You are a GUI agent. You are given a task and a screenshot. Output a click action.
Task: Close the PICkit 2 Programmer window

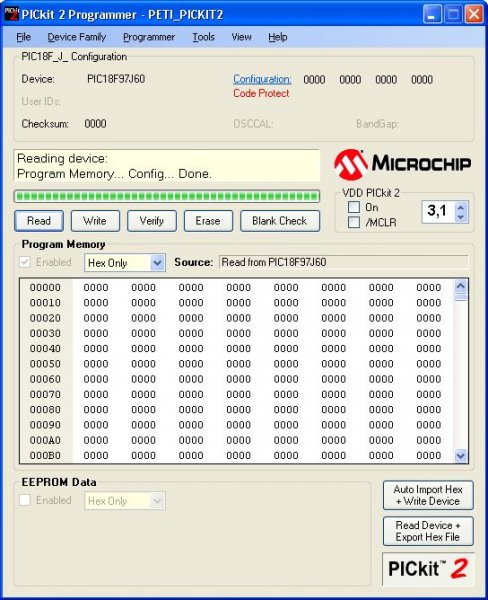pyautogui.click(x=474, y=15)
